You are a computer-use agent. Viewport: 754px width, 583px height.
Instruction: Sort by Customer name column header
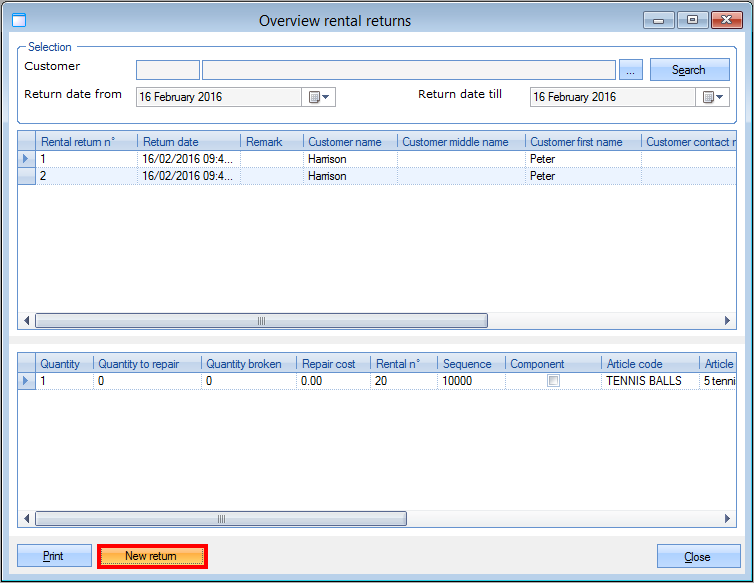pyautogui.click(x=349, y=142)
